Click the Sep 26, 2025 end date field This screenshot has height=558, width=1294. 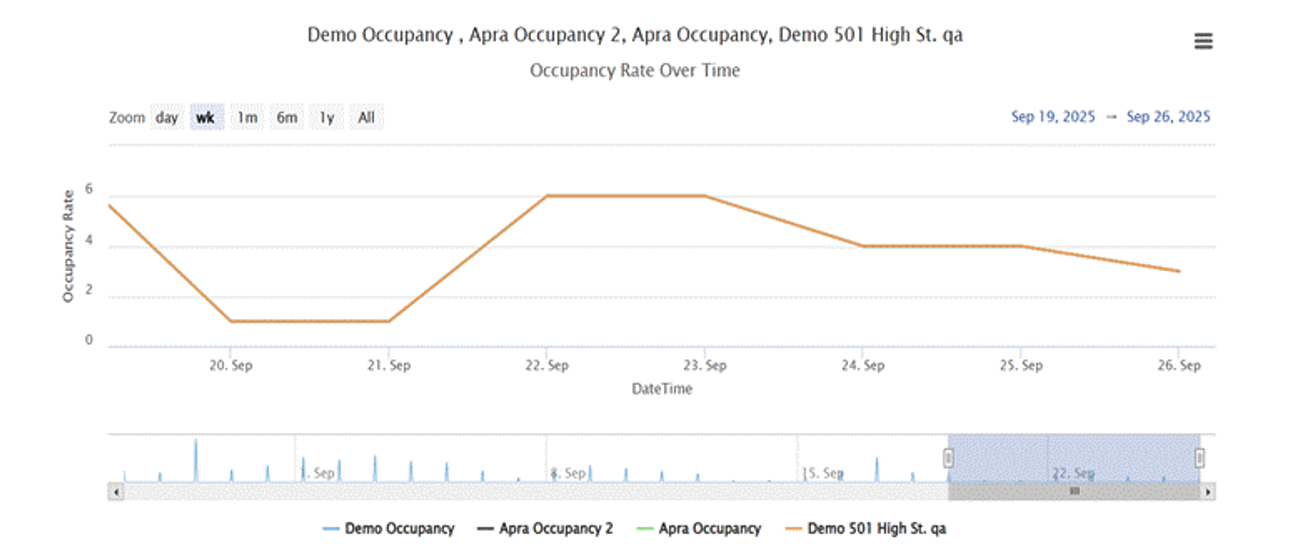[x=1168, y=117]
